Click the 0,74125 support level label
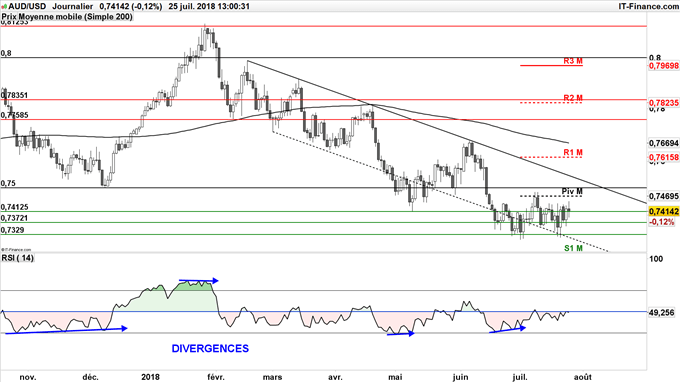 point(15,207)
